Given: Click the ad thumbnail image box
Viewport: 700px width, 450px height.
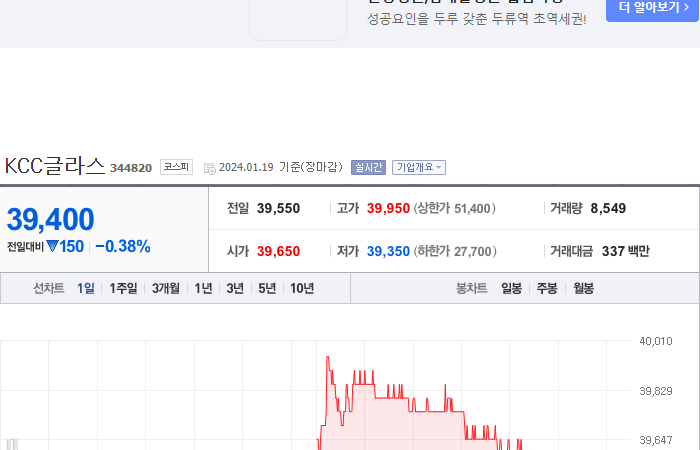Looking at the screenshot, I should 298,19.
